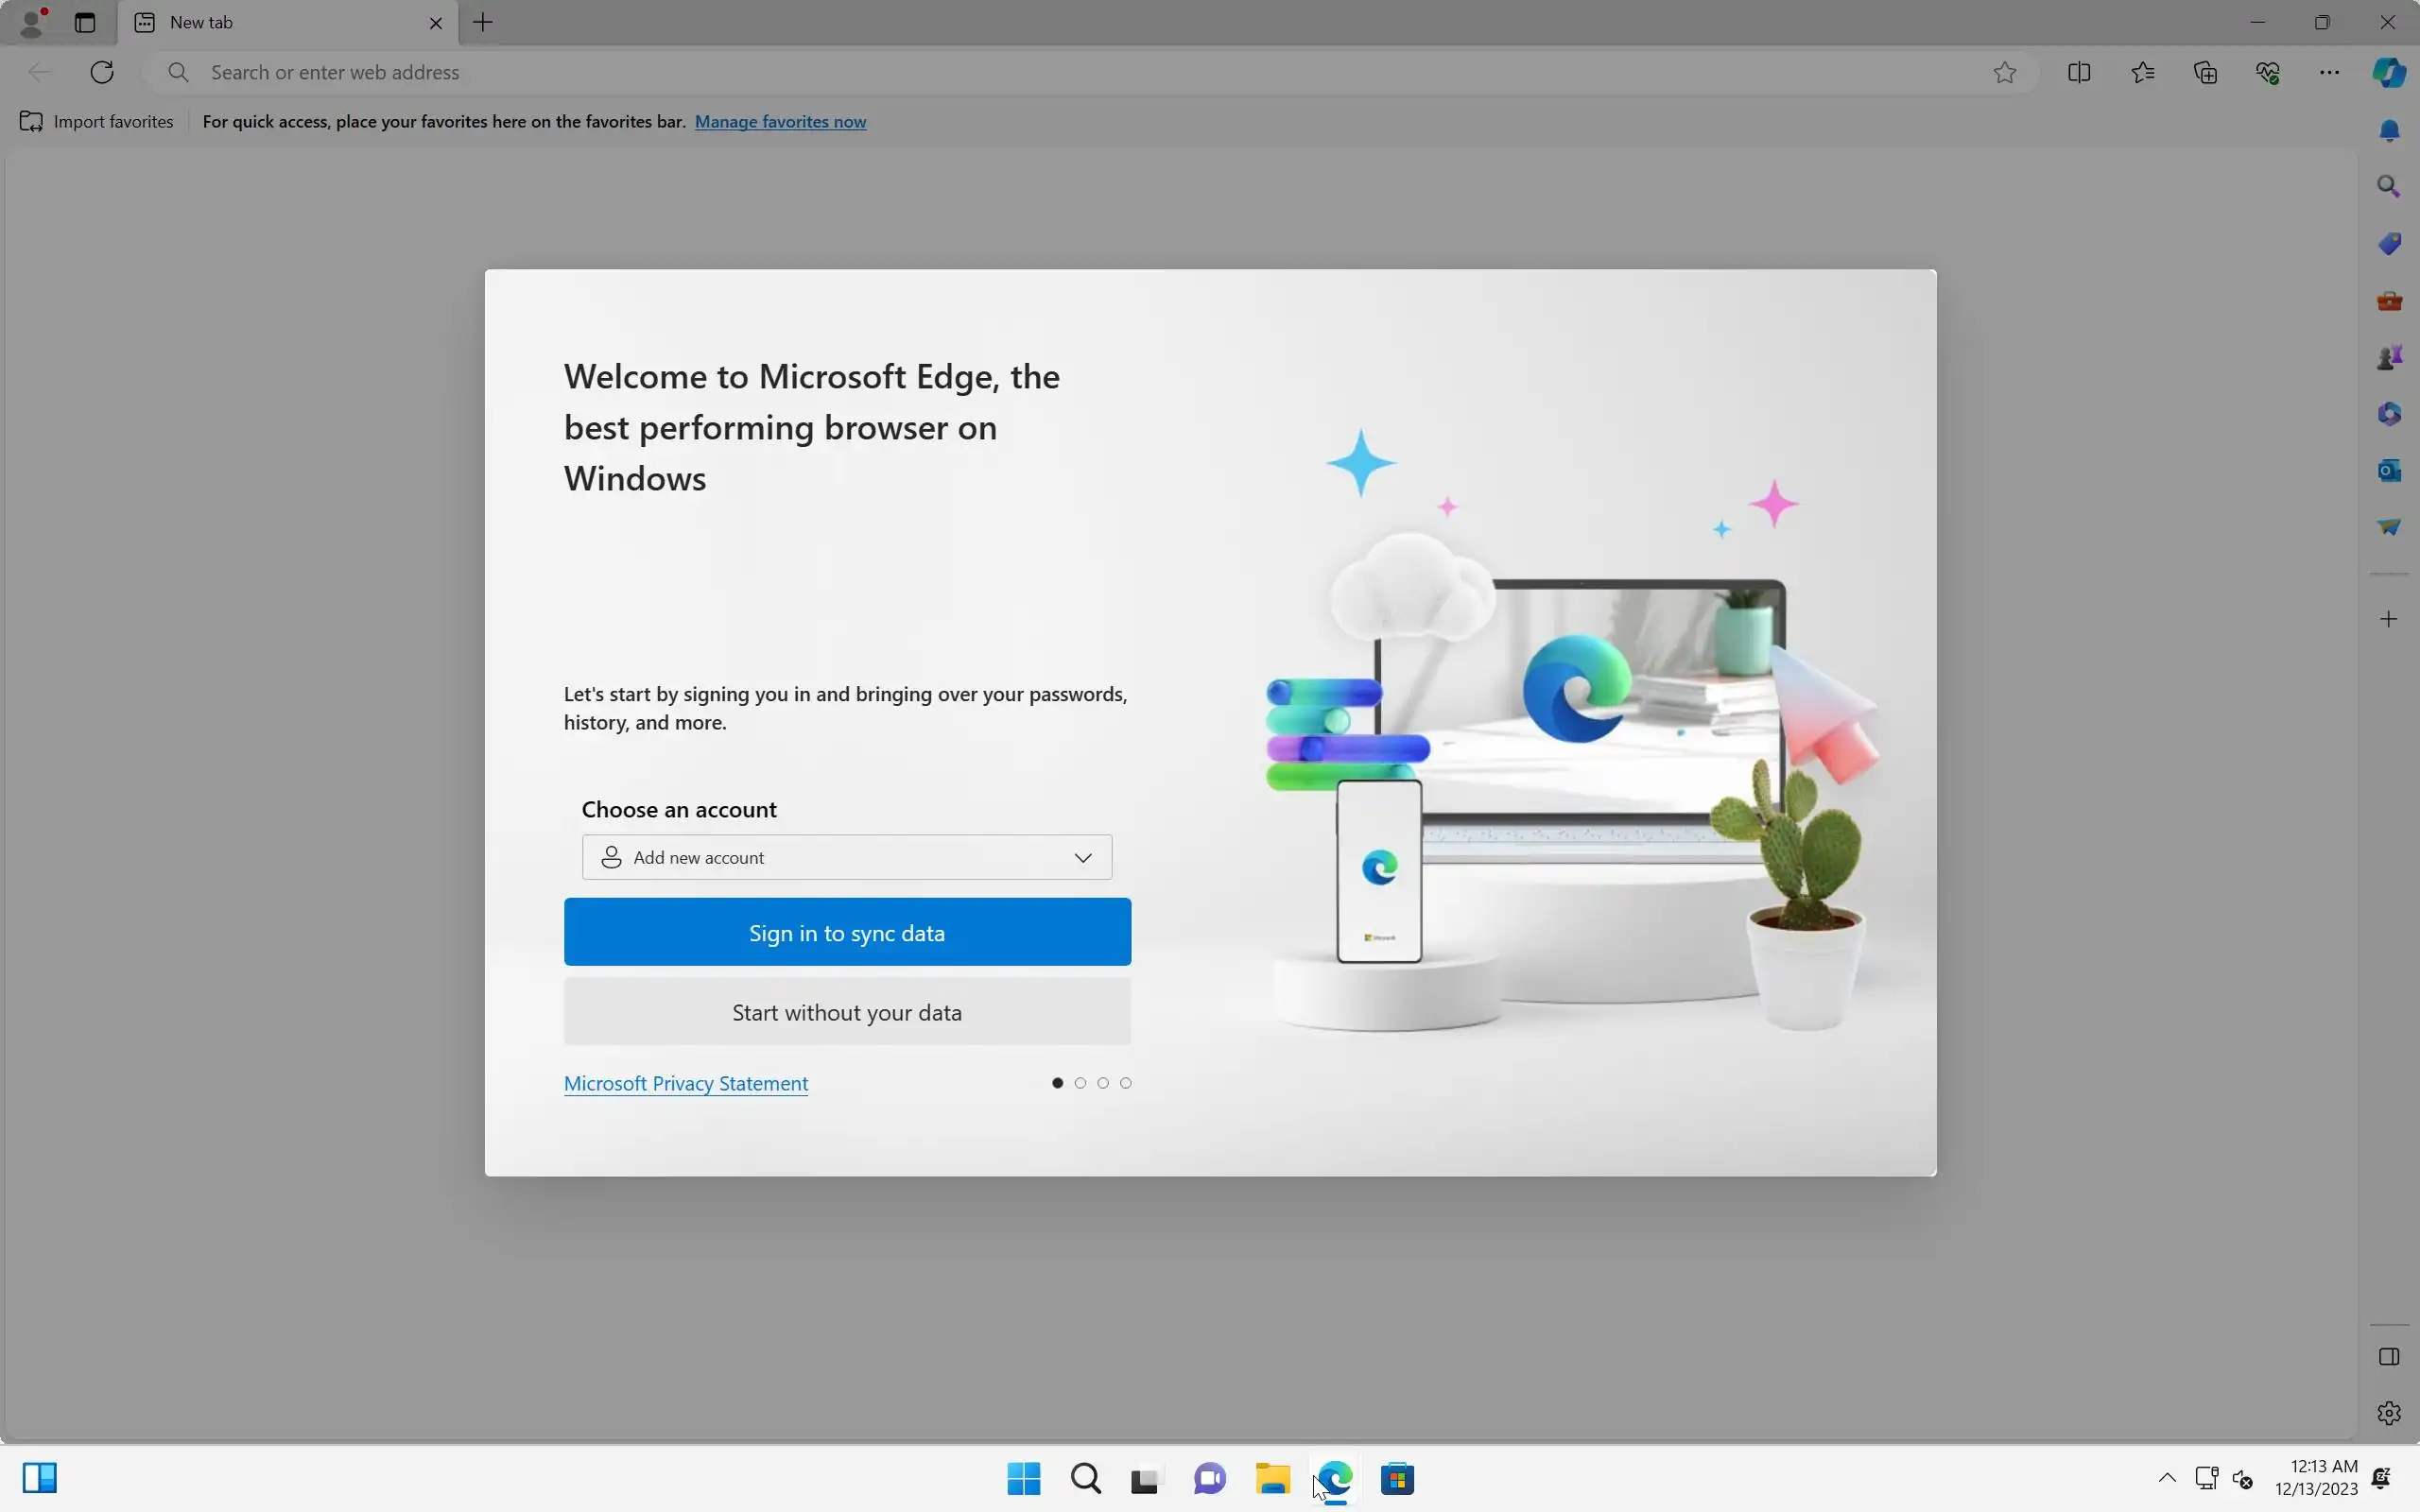Open the sidebar Shopping tag icon

coord(2389,244)
